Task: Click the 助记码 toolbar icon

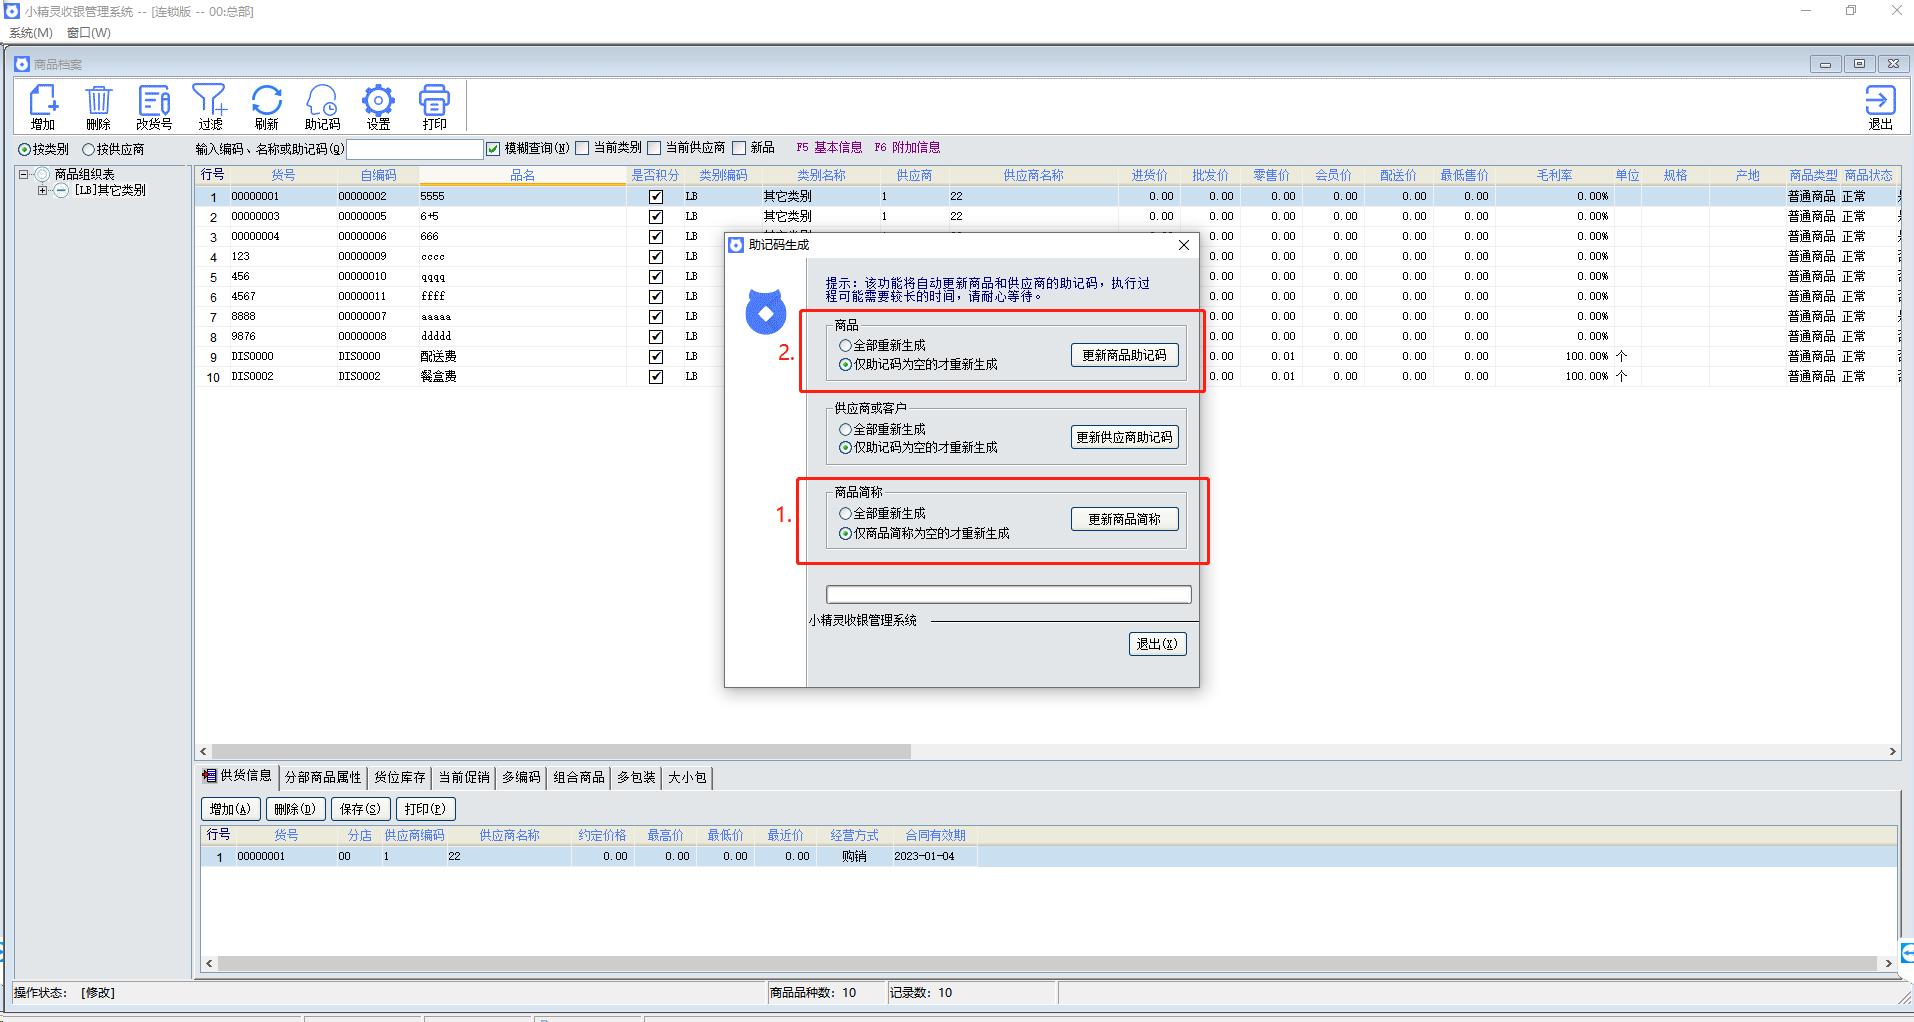Action: (x=322, y=107)
